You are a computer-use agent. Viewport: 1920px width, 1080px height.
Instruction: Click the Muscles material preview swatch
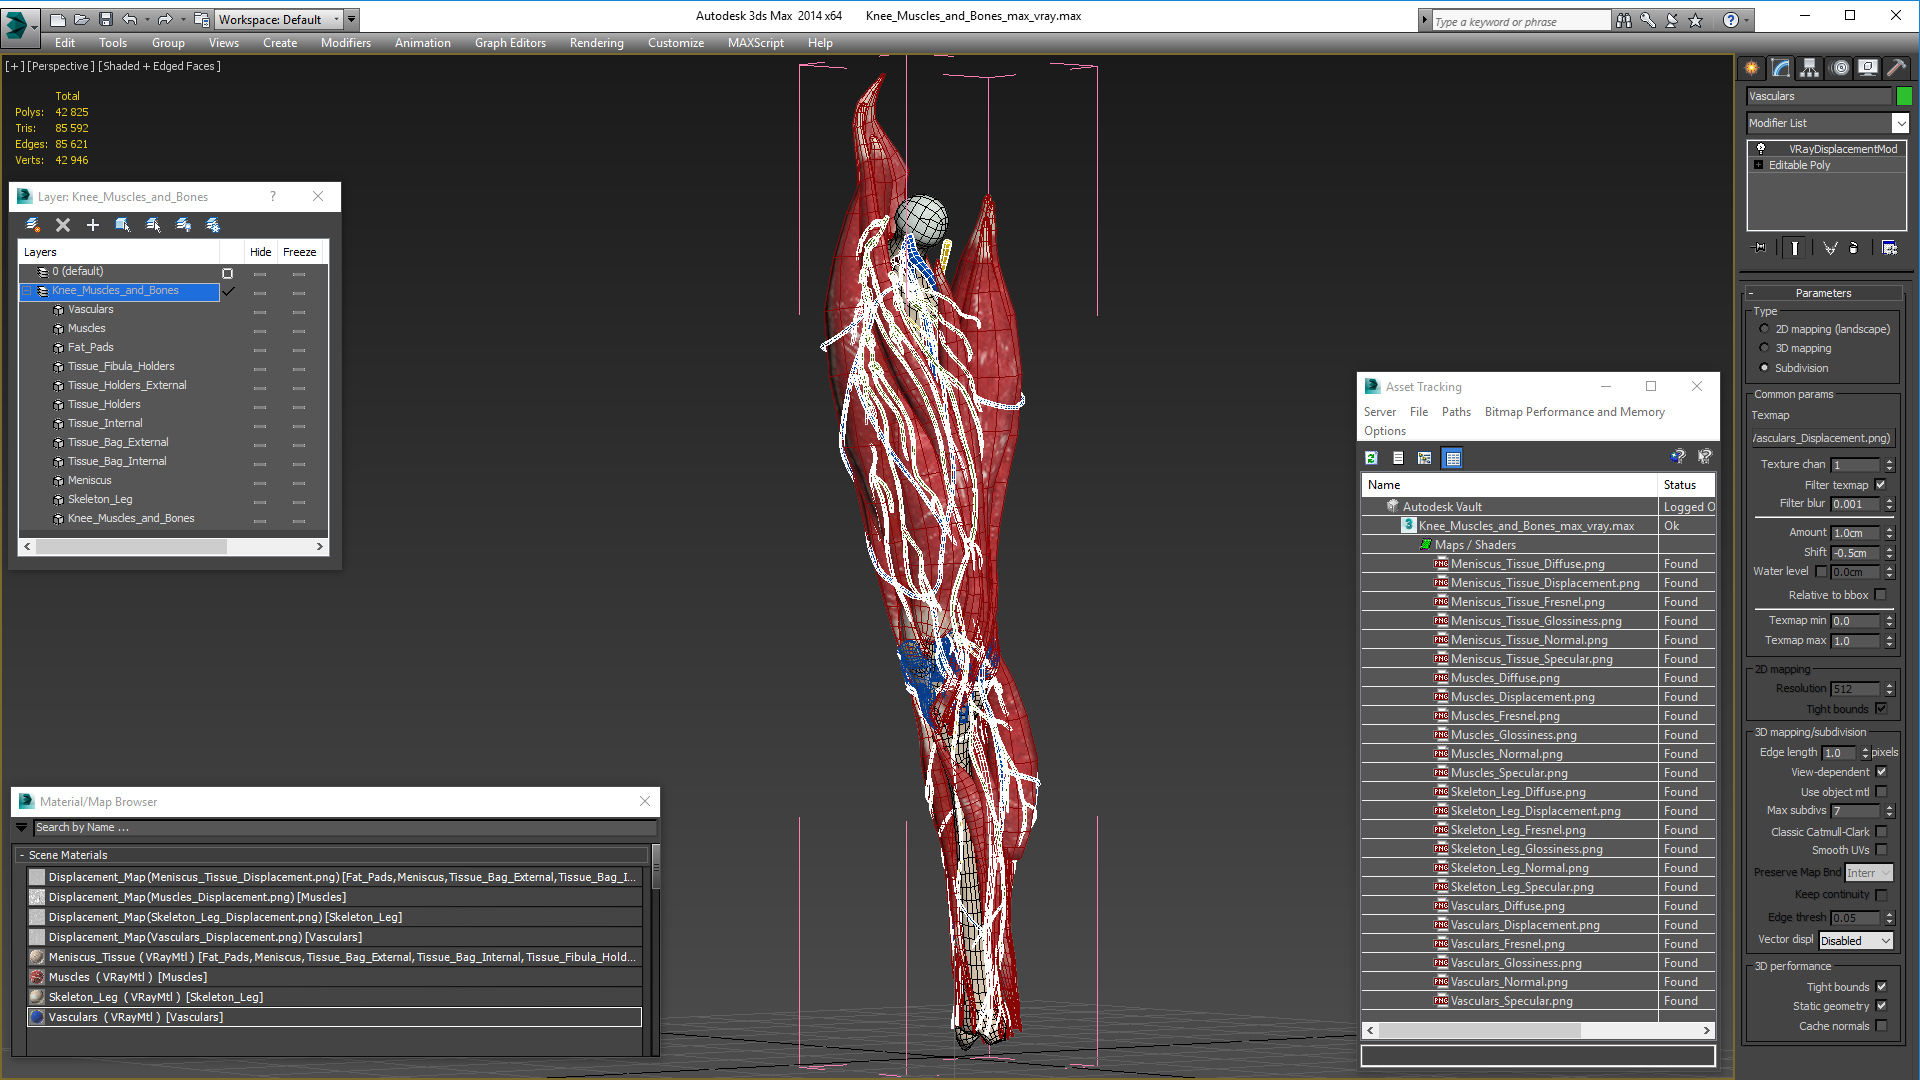37,977
